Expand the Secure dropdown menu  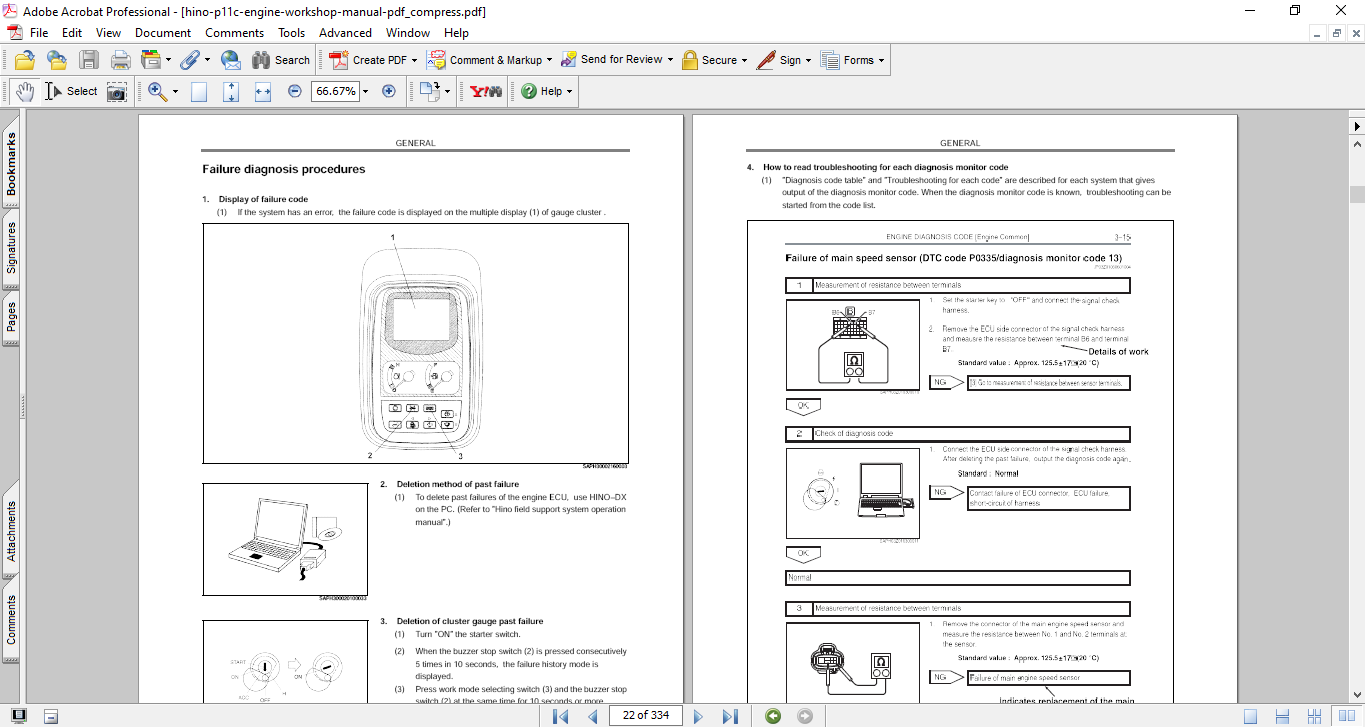[745, 60]
